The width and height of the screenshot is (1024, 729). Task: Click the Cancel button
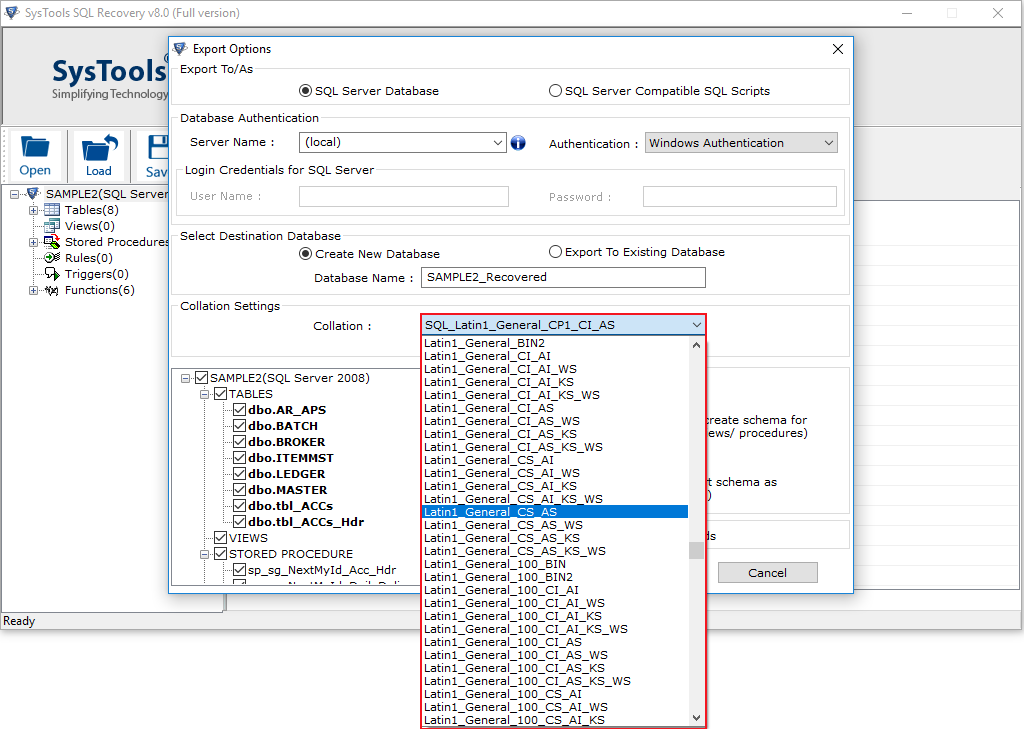767,573
